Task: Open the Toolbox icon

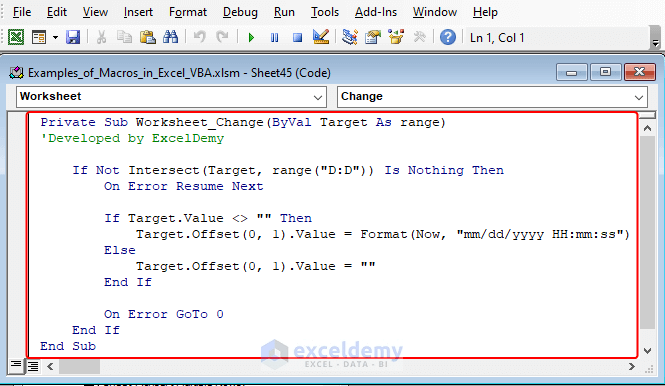Action: tap(419, 37)
